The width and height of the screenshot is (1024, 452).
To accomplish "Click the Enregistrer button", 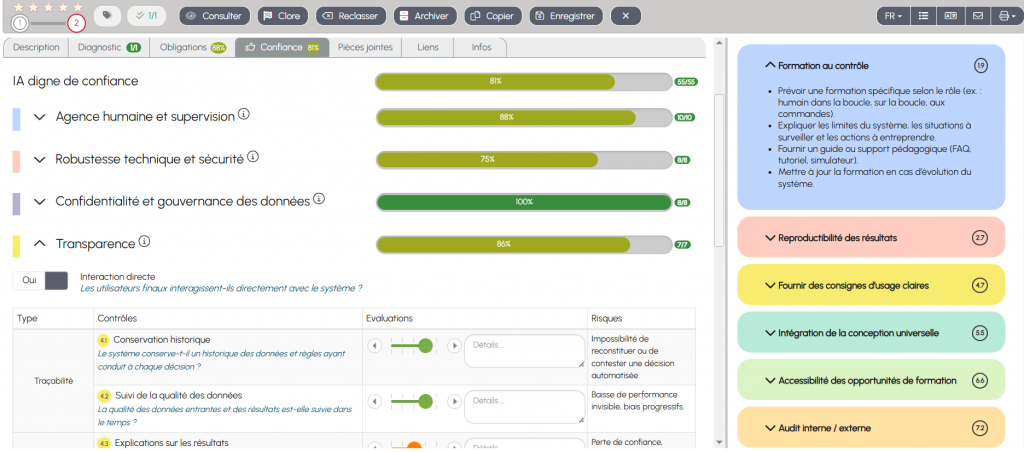I will pyautogui.click(x=566, y=16).
